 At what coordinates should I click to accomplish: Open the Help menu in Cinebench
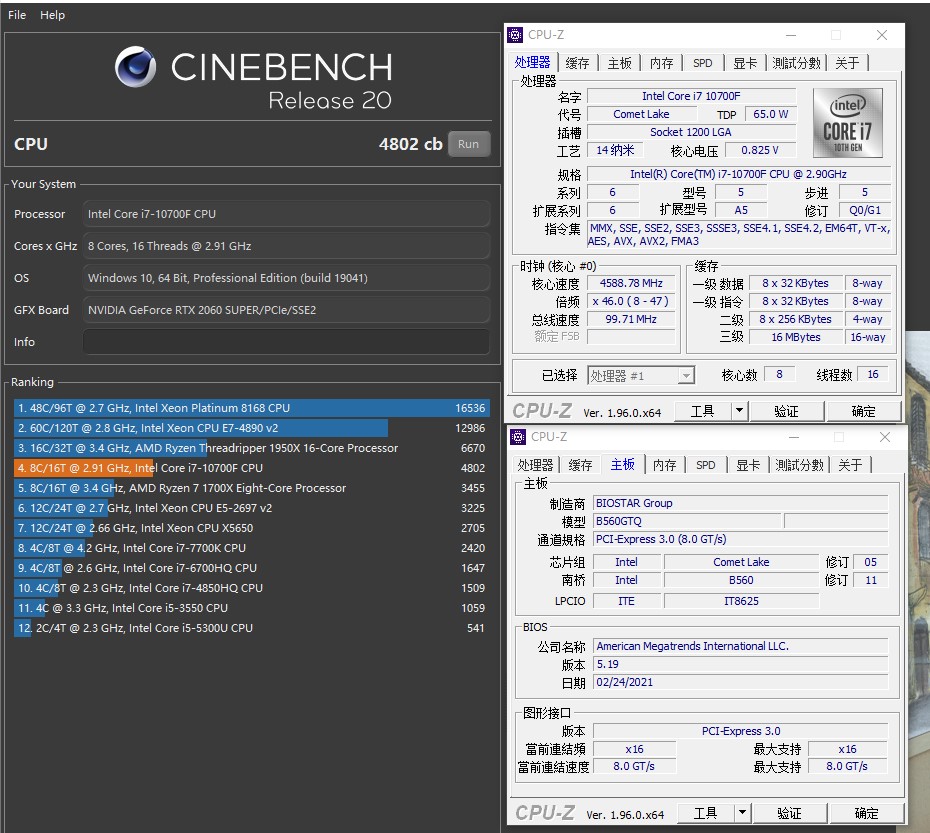(x=52, y=15)
